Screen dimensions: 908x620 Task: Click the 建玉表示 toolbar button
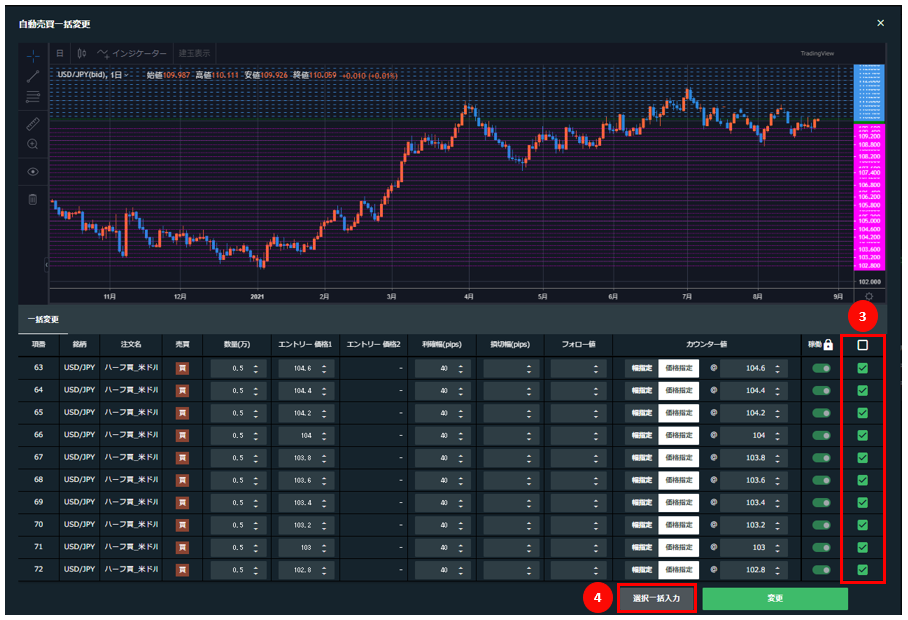194,53
